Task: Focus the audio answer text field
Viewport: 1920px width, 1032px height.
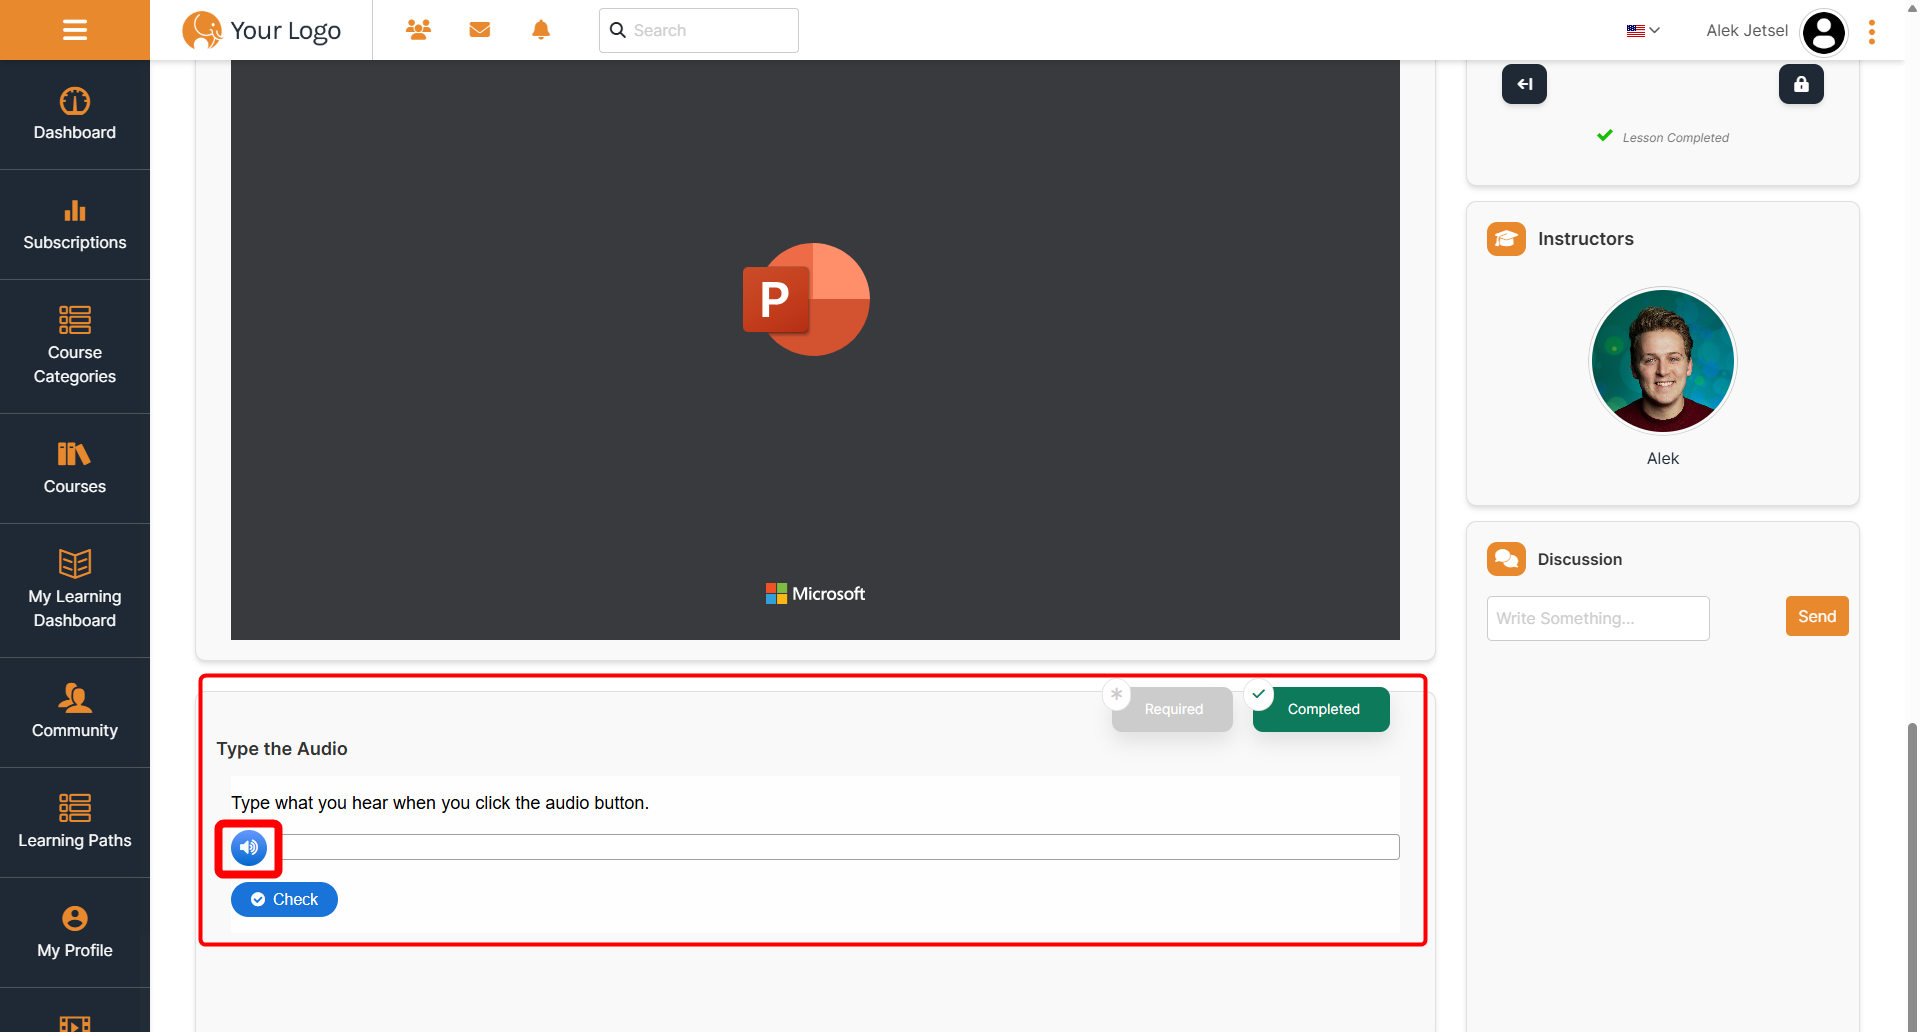Action: pyautogui.click(x=833, y=847)
